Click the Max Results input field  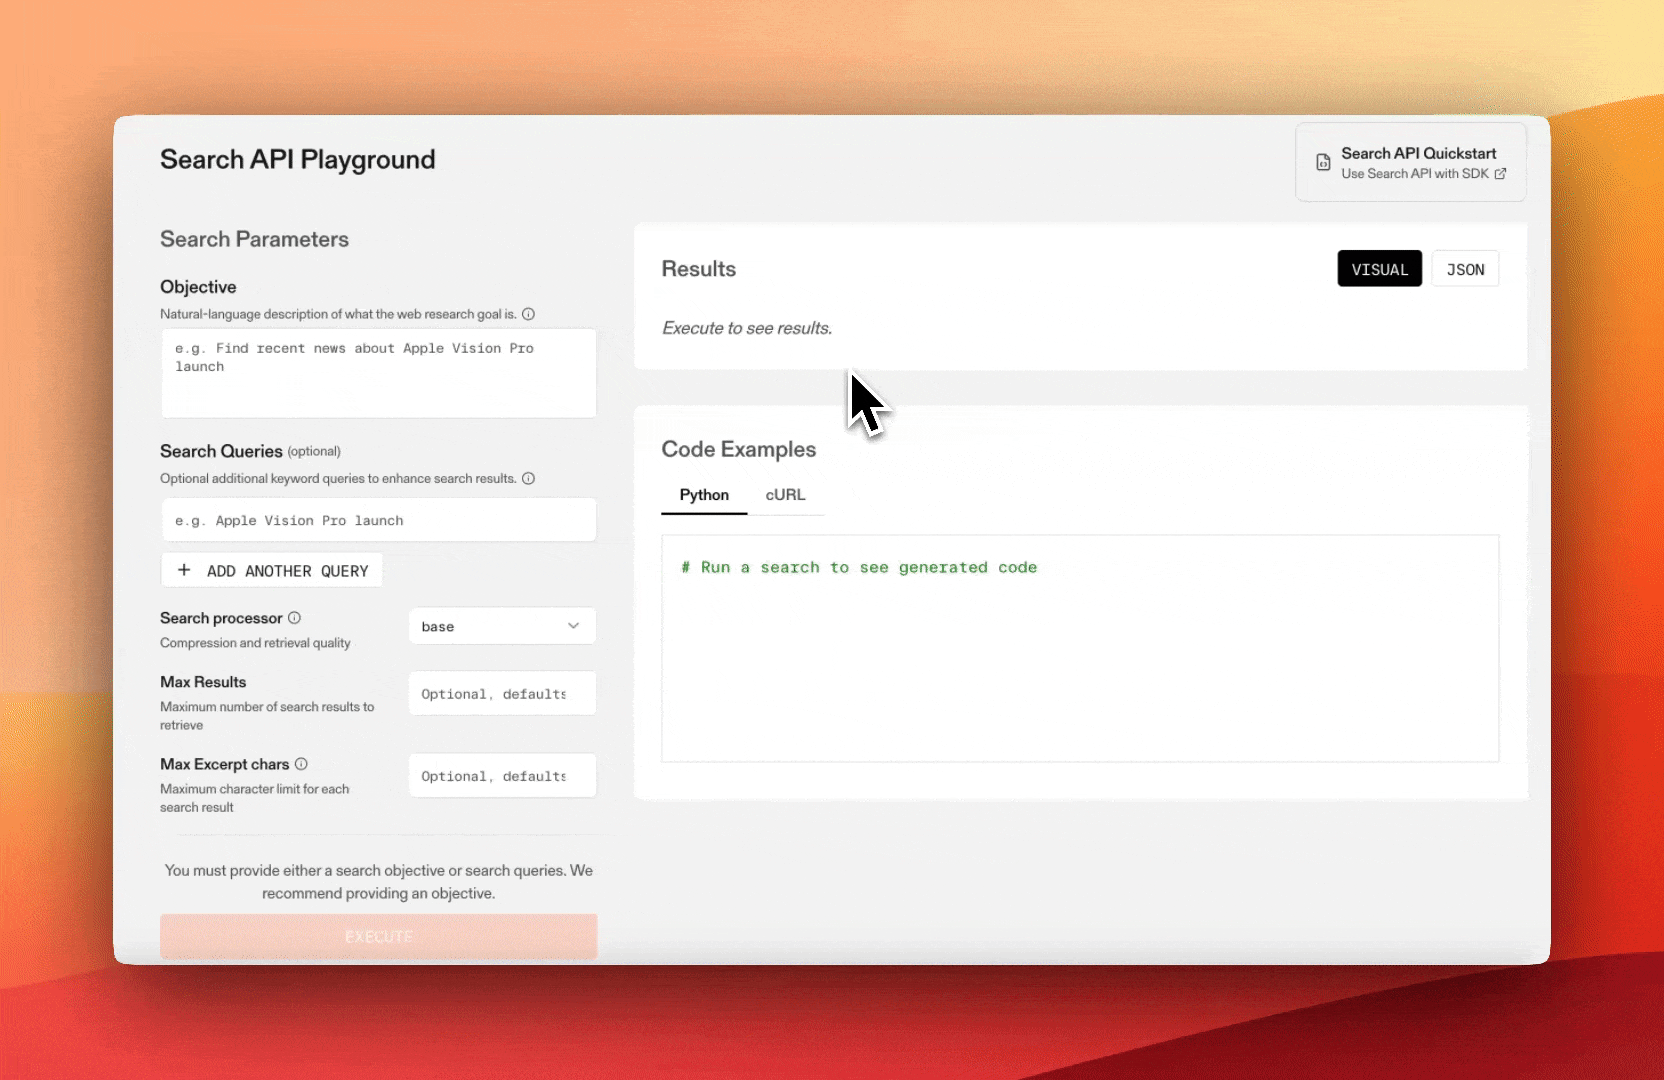(x=501, y=693)
